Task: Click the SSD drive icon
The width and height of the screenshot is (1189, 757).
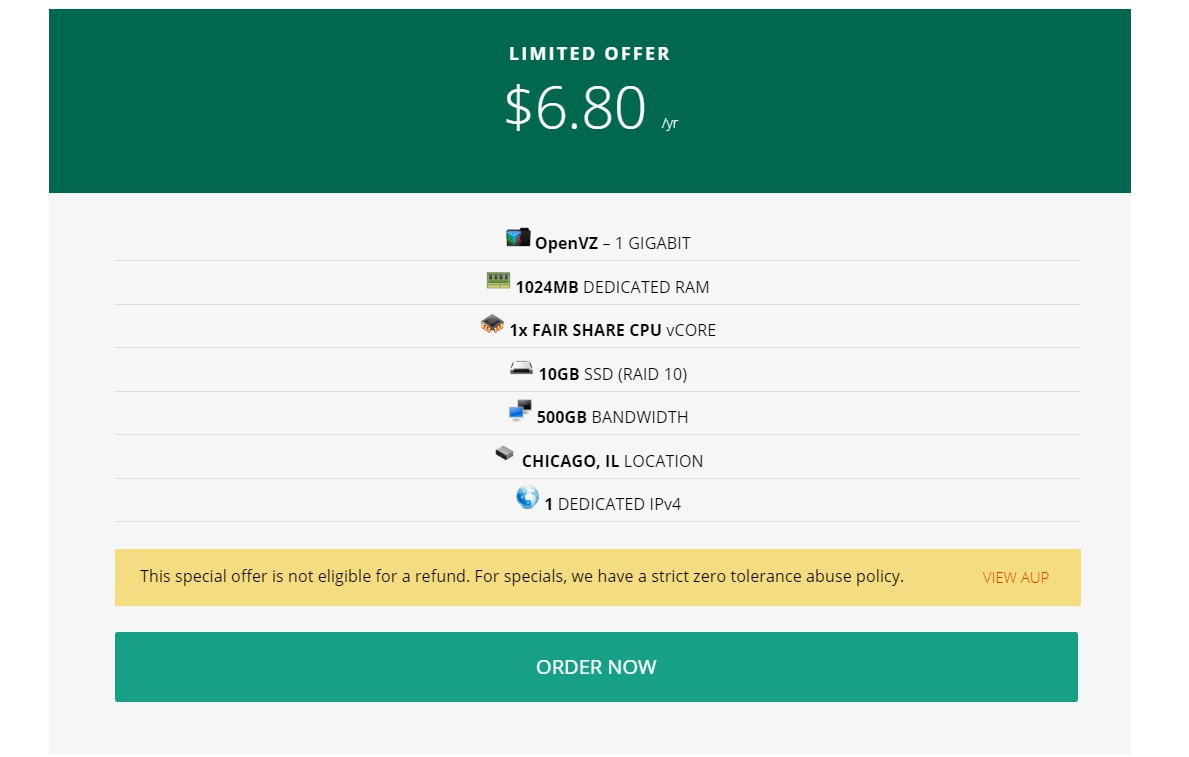Action: (x=521, y=369)
